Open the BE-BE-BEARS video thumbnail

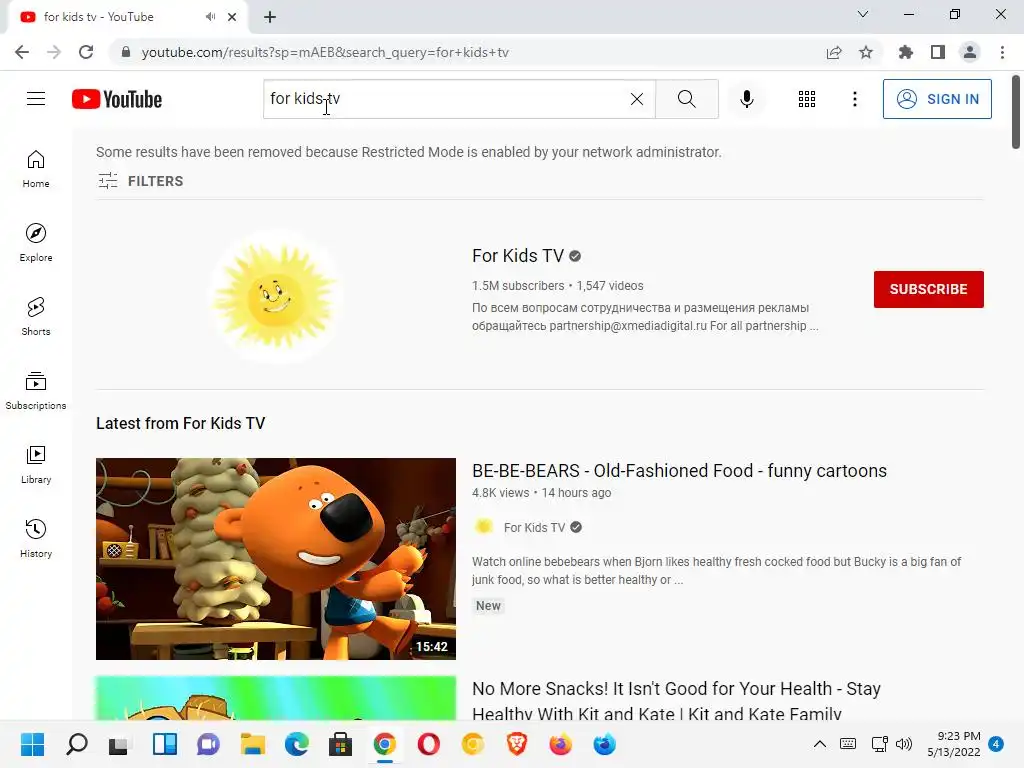click(x=276, y=558)
